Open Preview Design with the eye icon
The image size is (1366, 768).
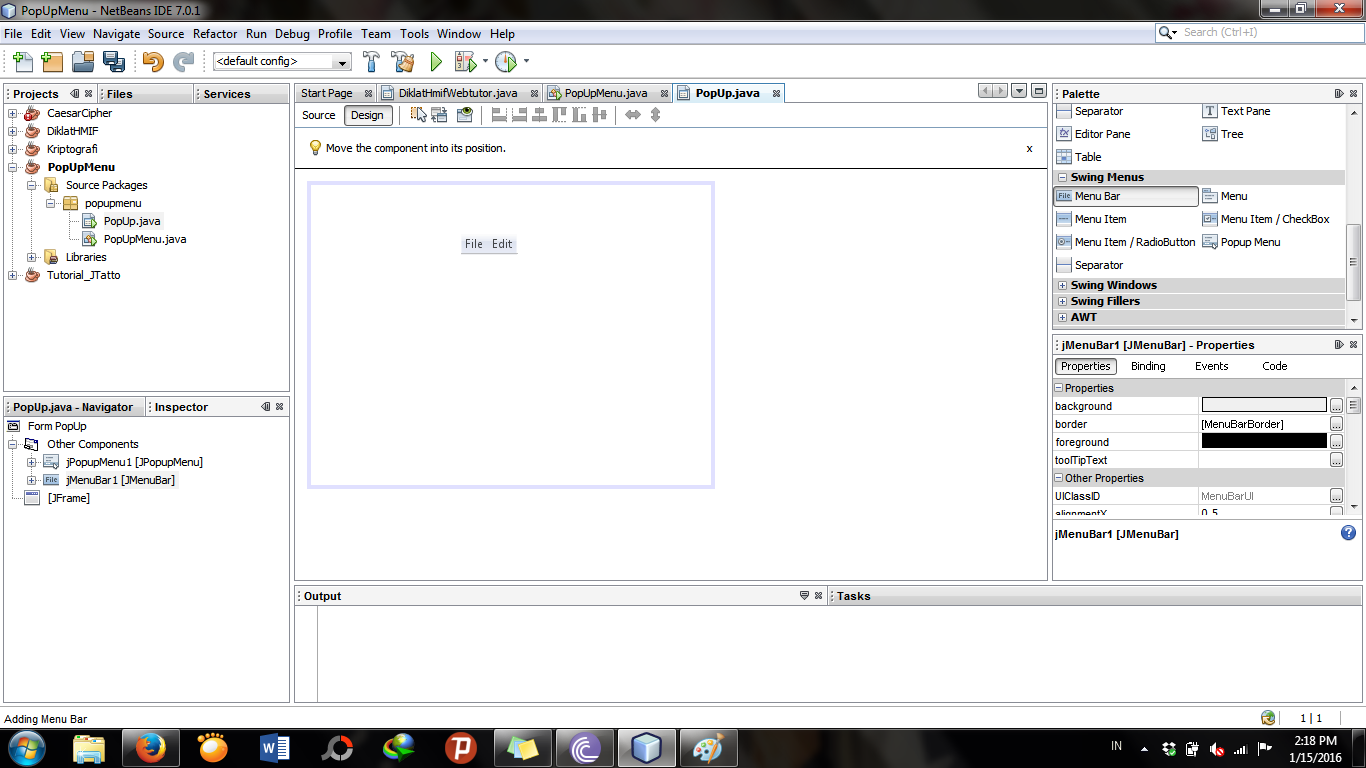tap(464, 115)
